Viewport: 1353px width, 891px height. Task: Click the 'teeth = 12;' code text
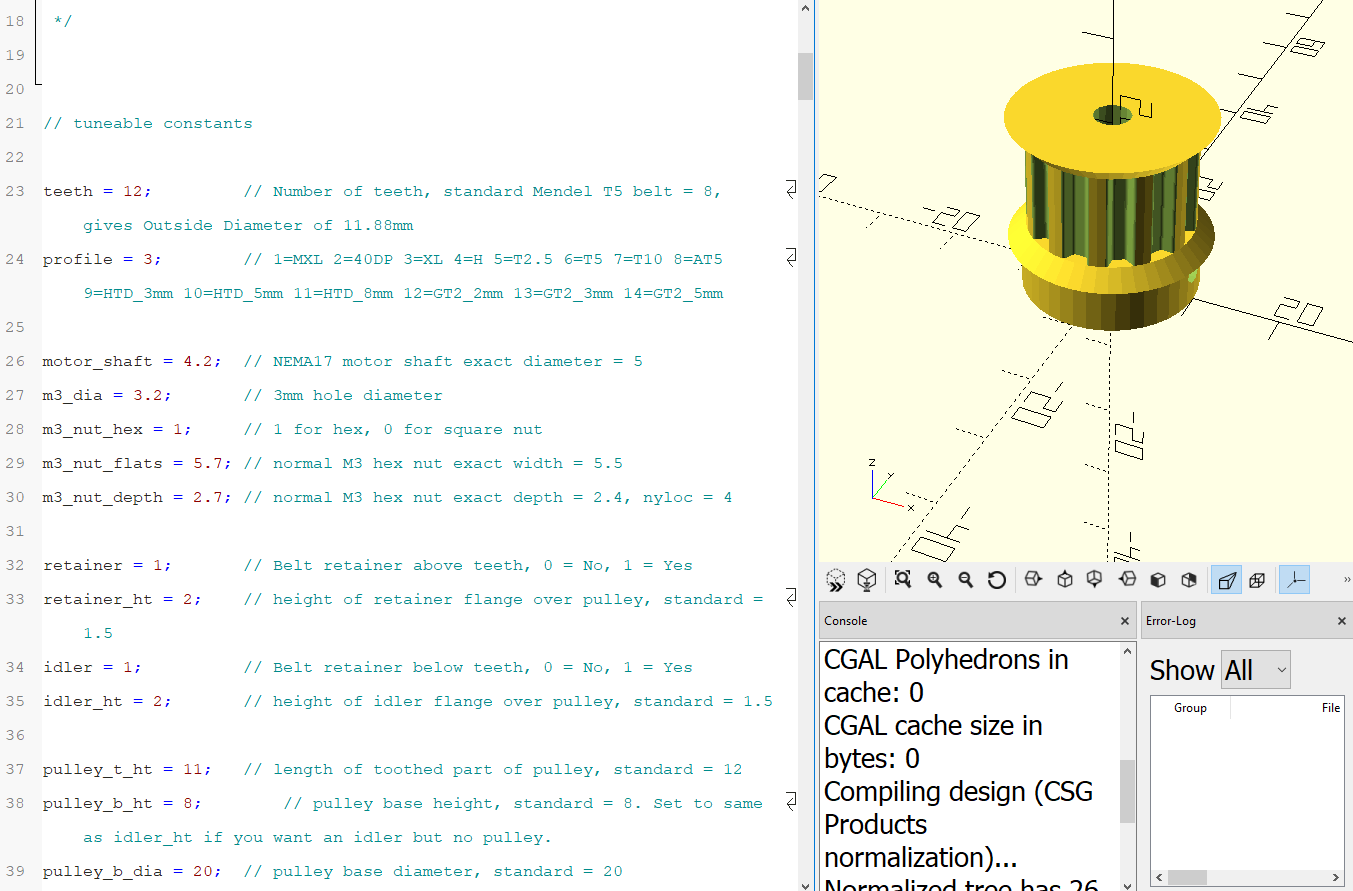coord(97,191)
